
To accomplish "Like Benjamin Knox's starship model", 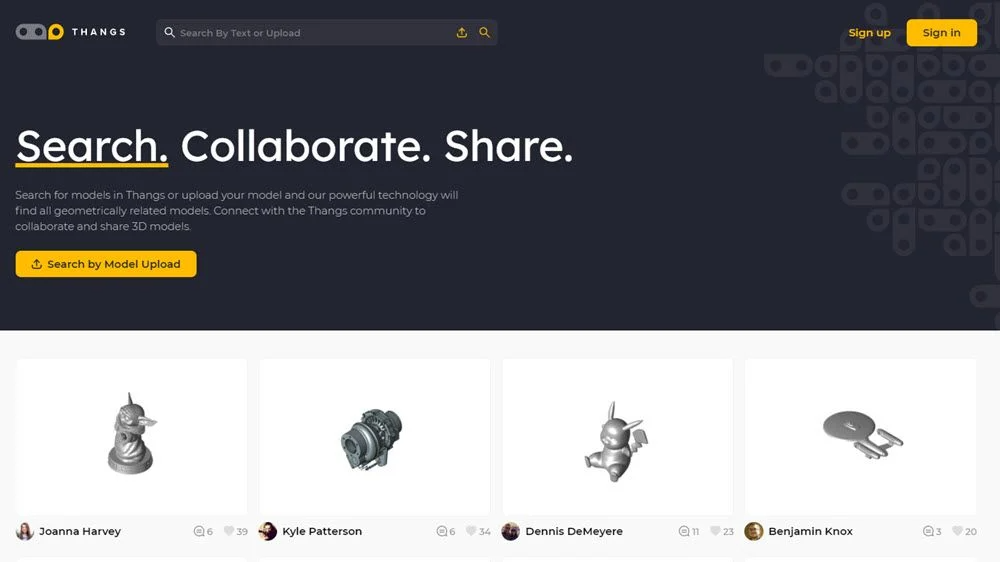I will tap(957, 531).
